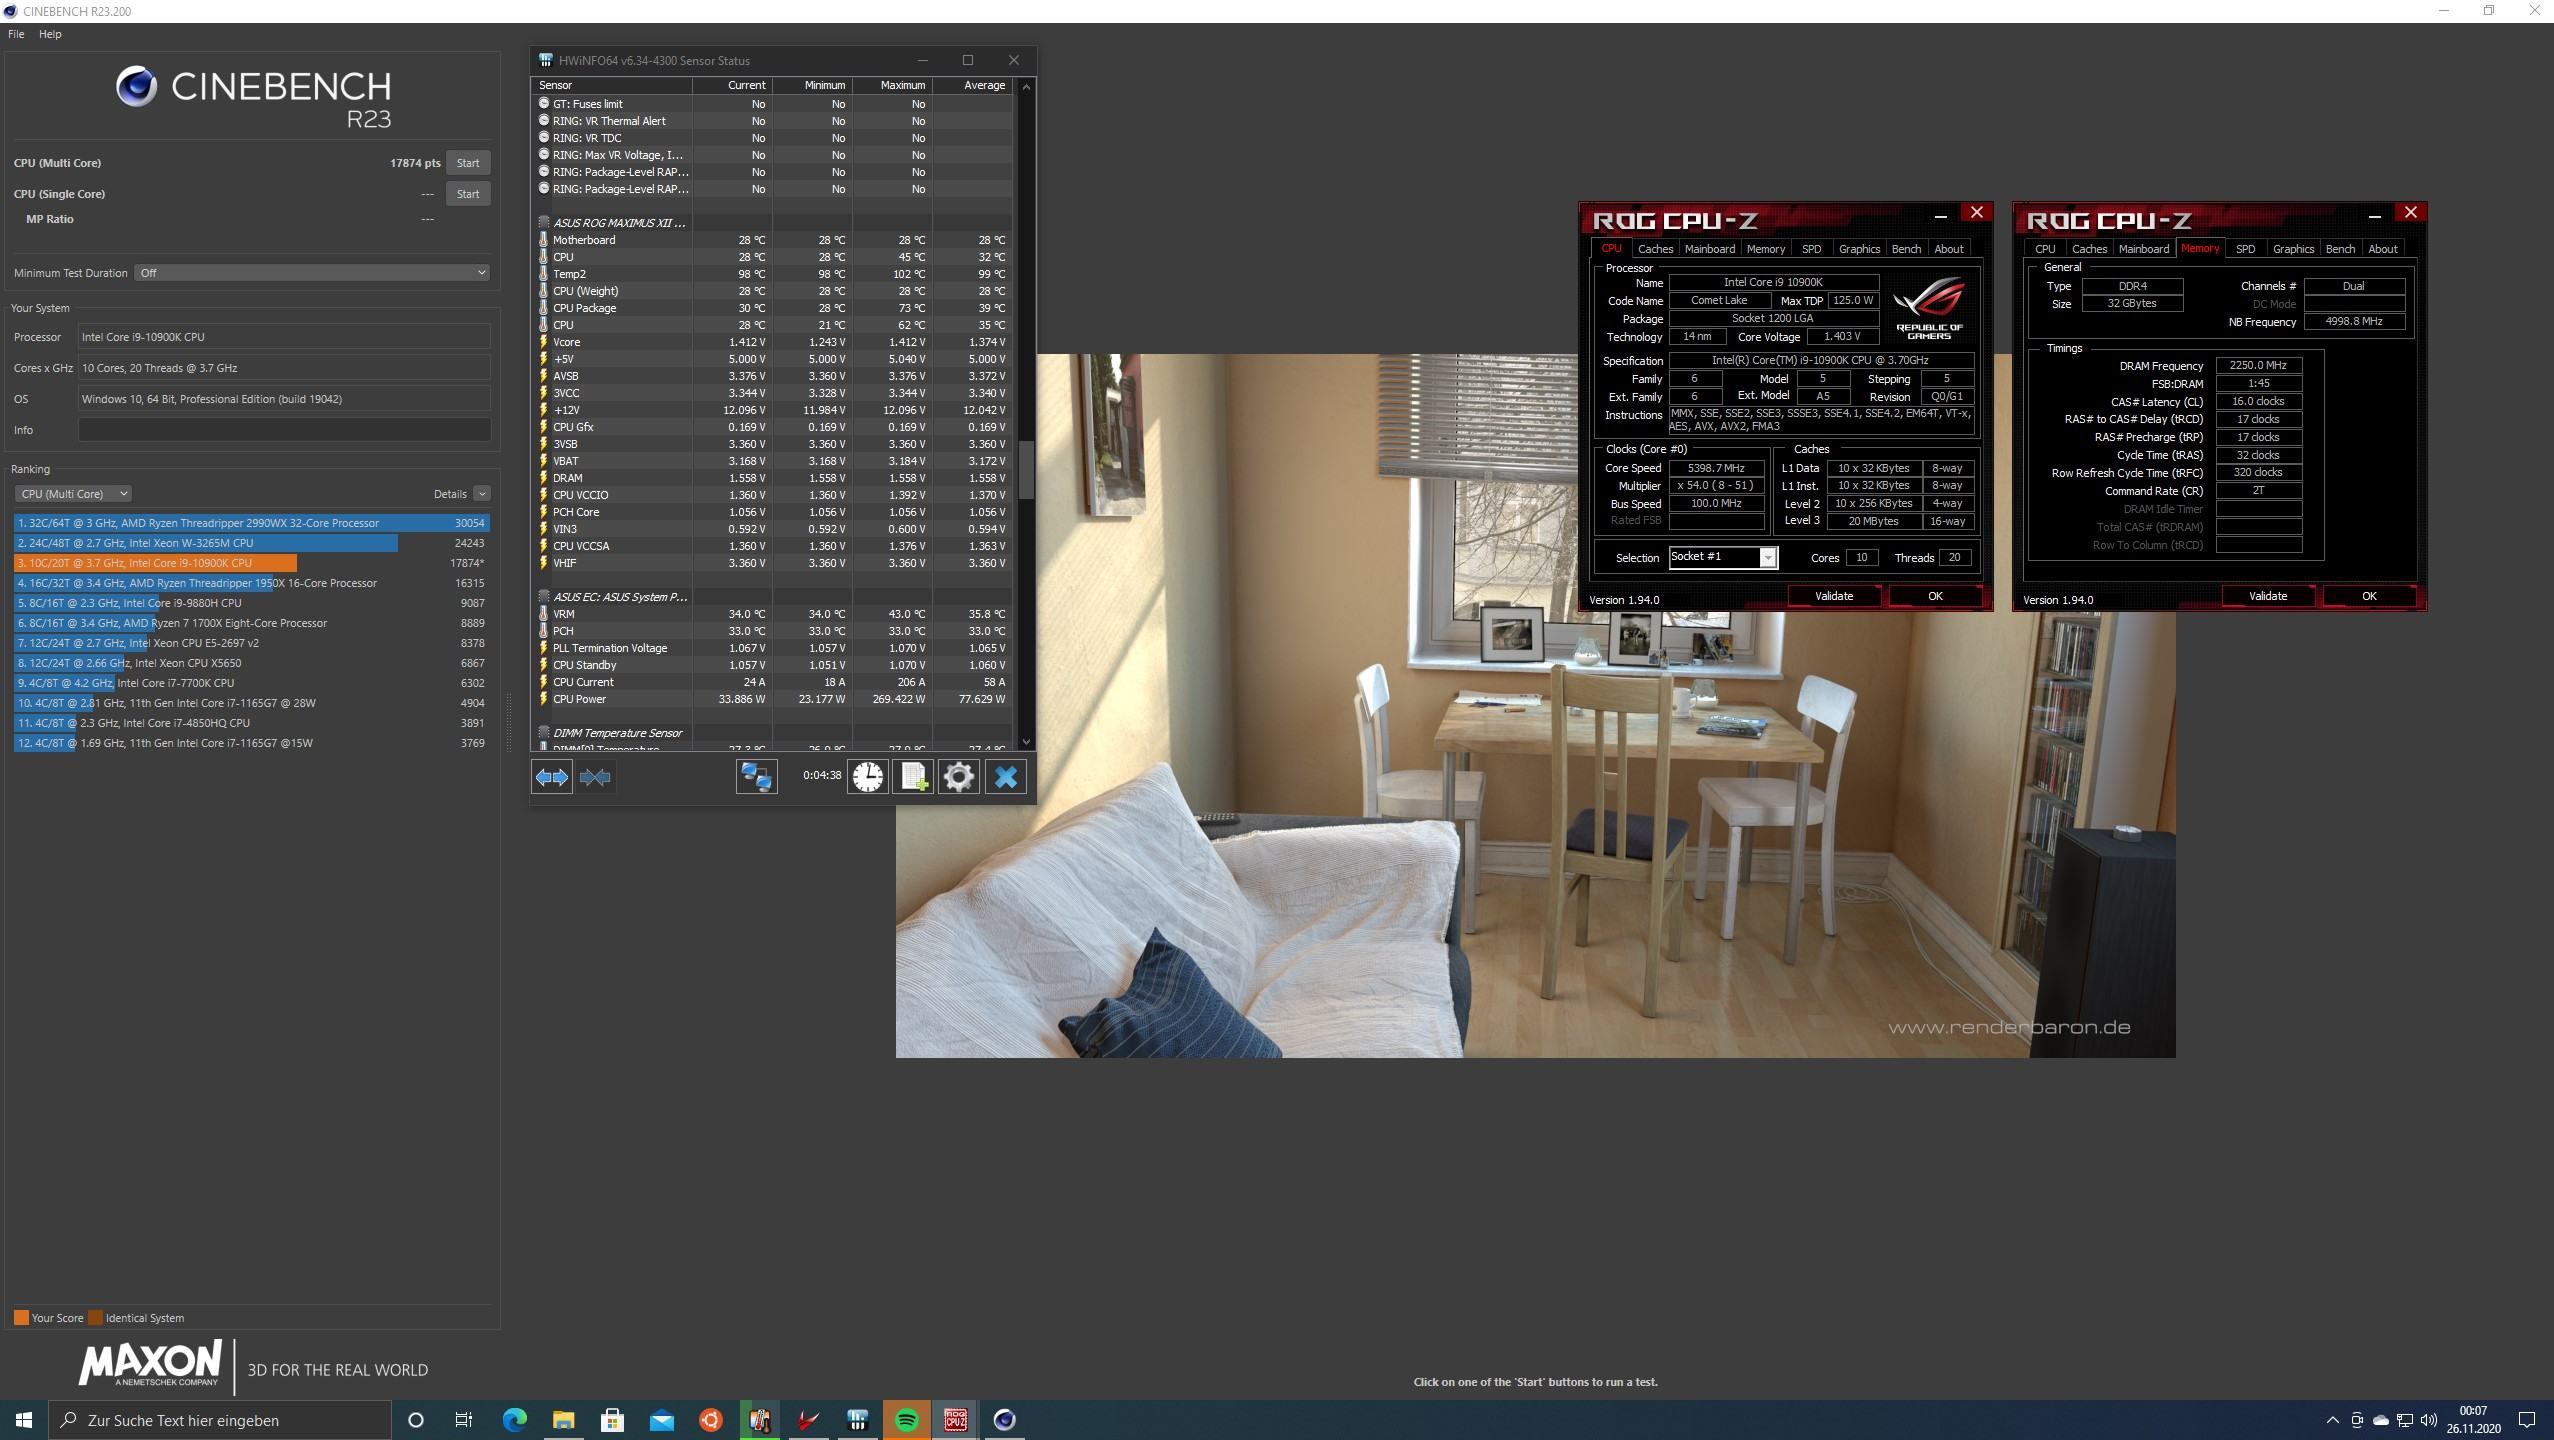Start HWiNFO logging via document-plus icon
This screenshot has height=1440, width=2554.
point(914,777)
